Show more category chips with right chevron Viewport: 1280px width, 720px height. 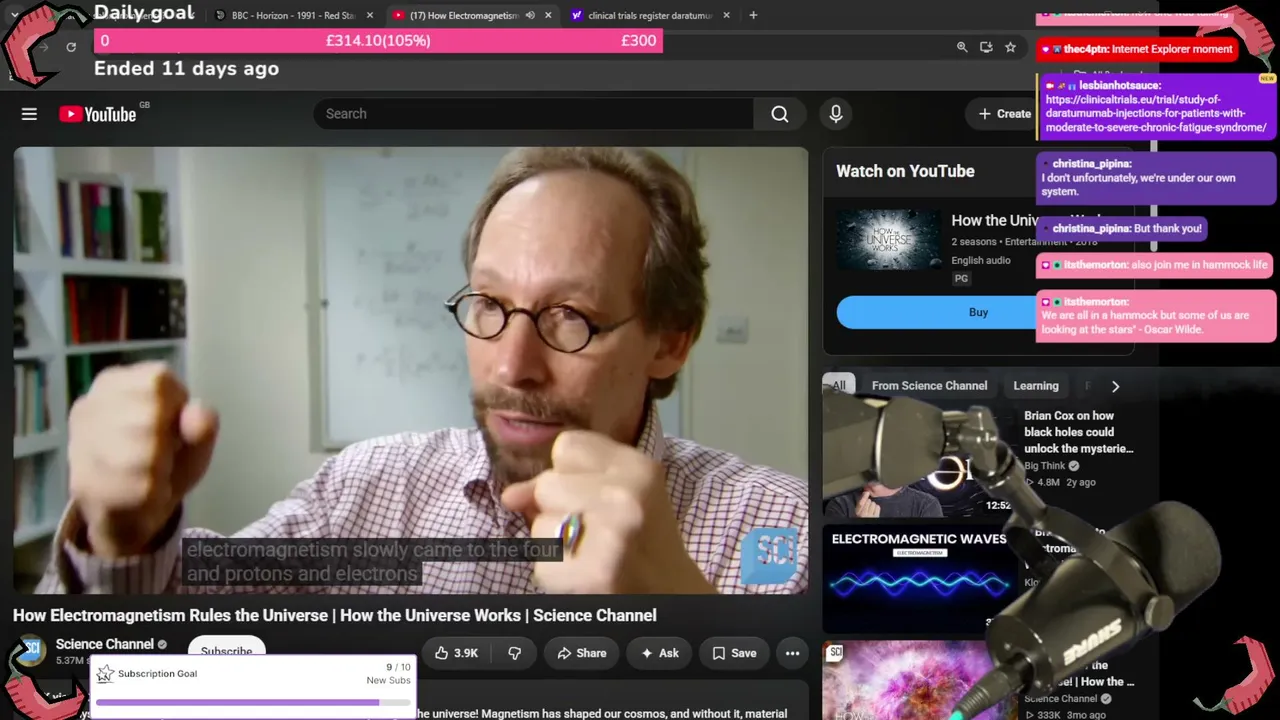point(1115,386)
